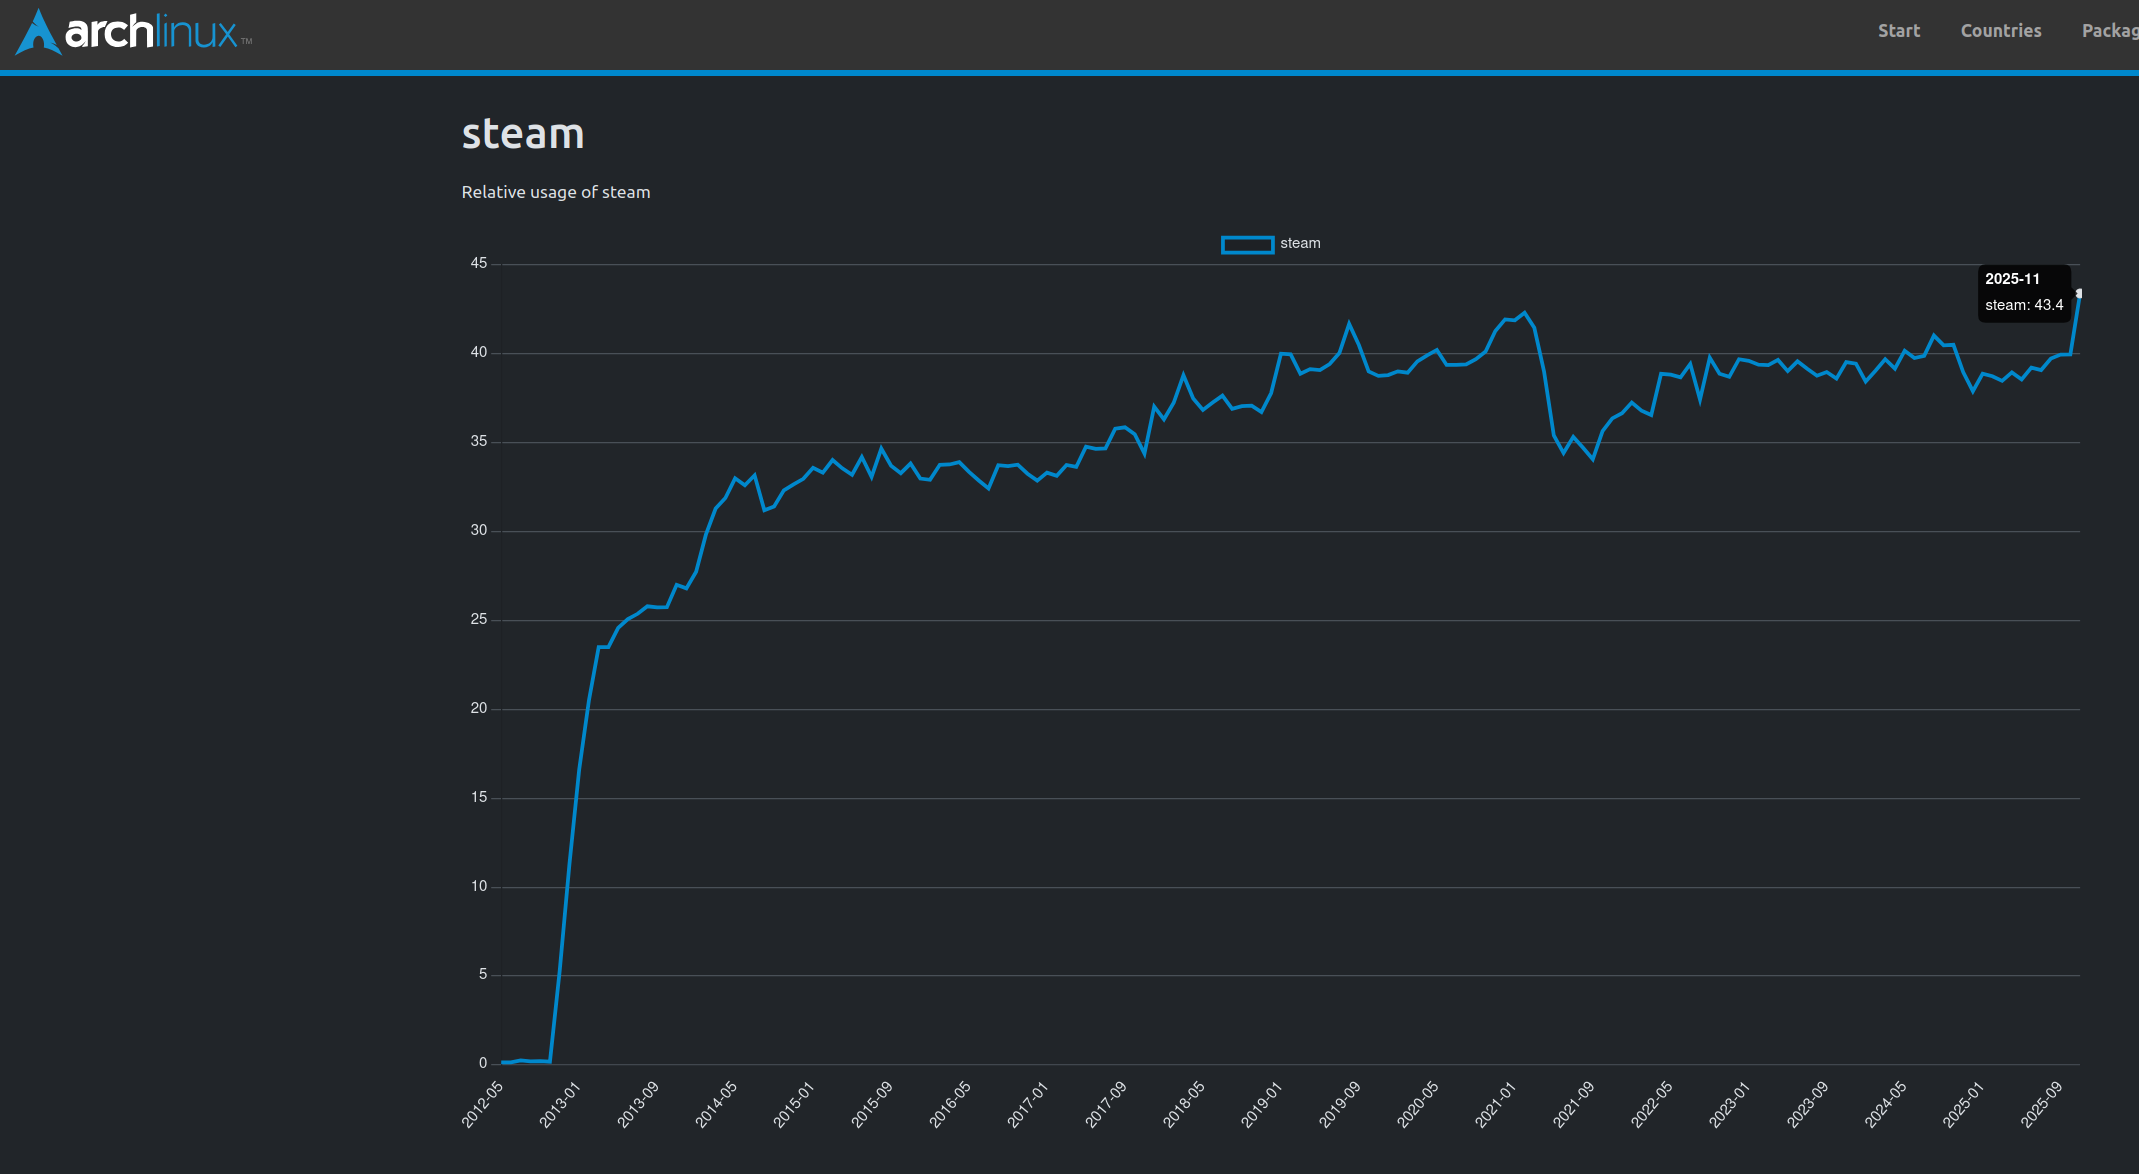
Task: Click the 2021-01 x-axis label
Action: coord(1496,1104)
